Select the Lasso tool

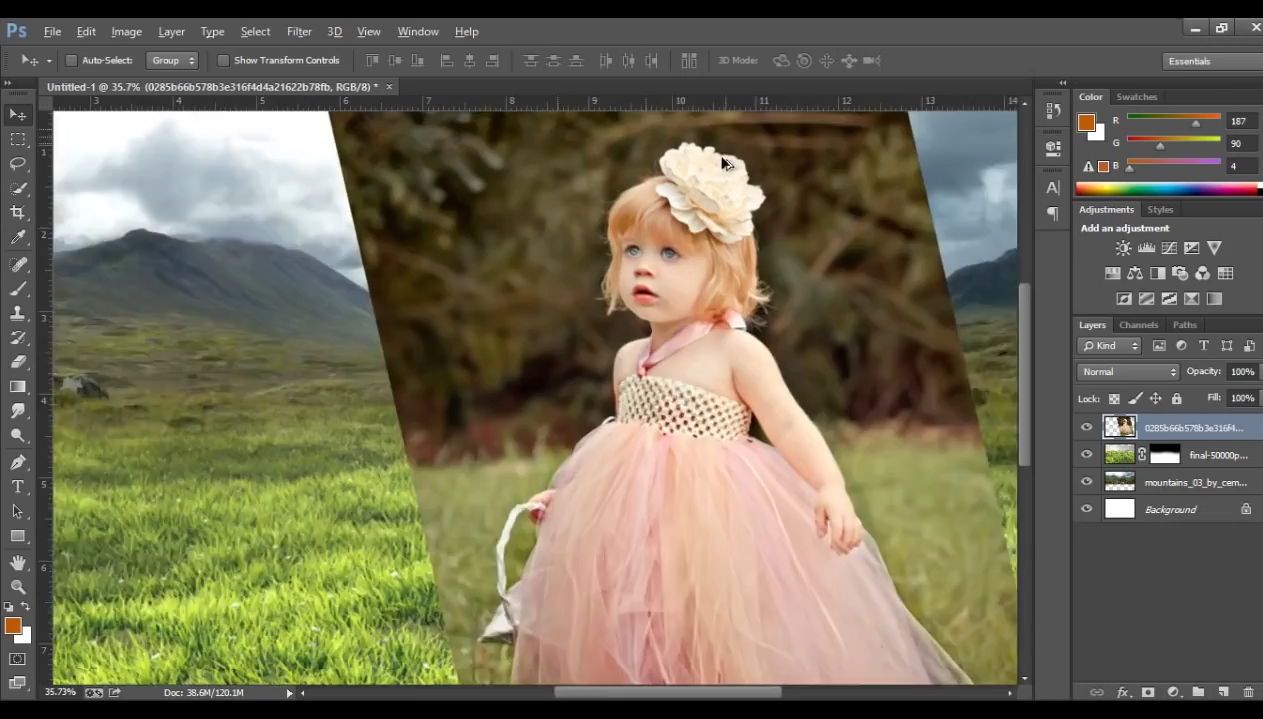18,163
